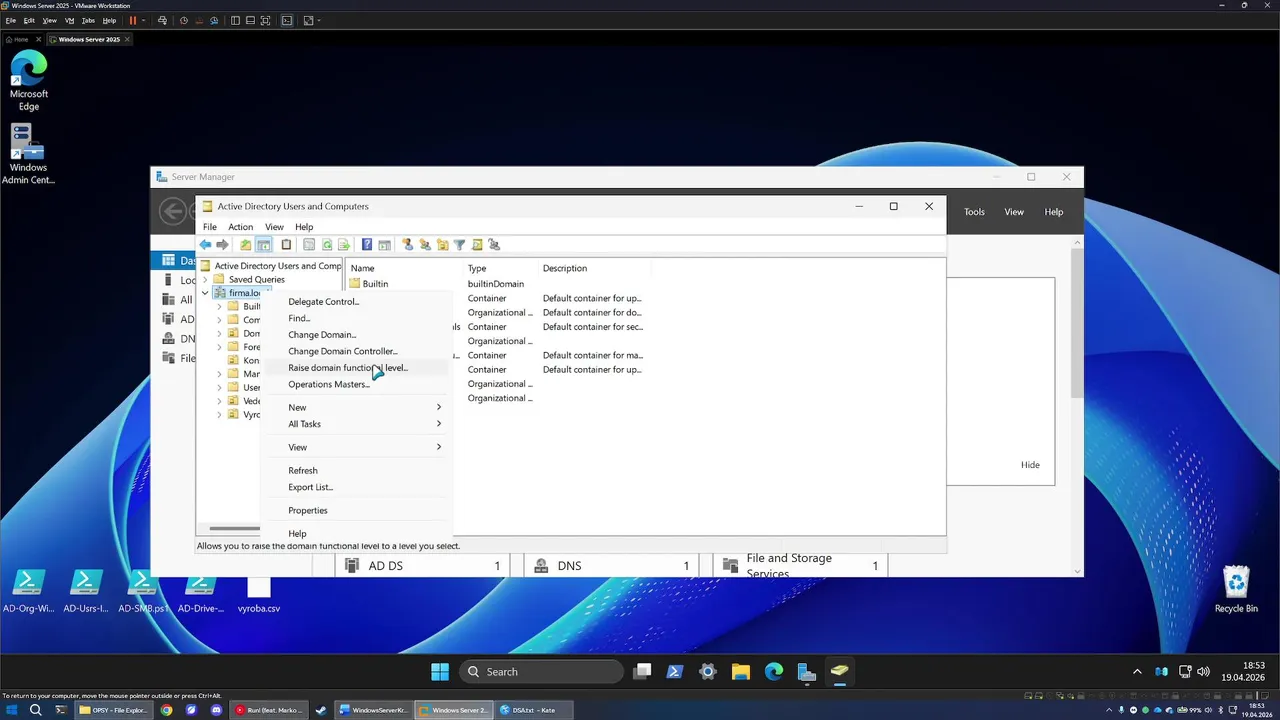Open the New submenu in context menu
This screenshot has width=1280, height=720.
click(x=357, y=407)
